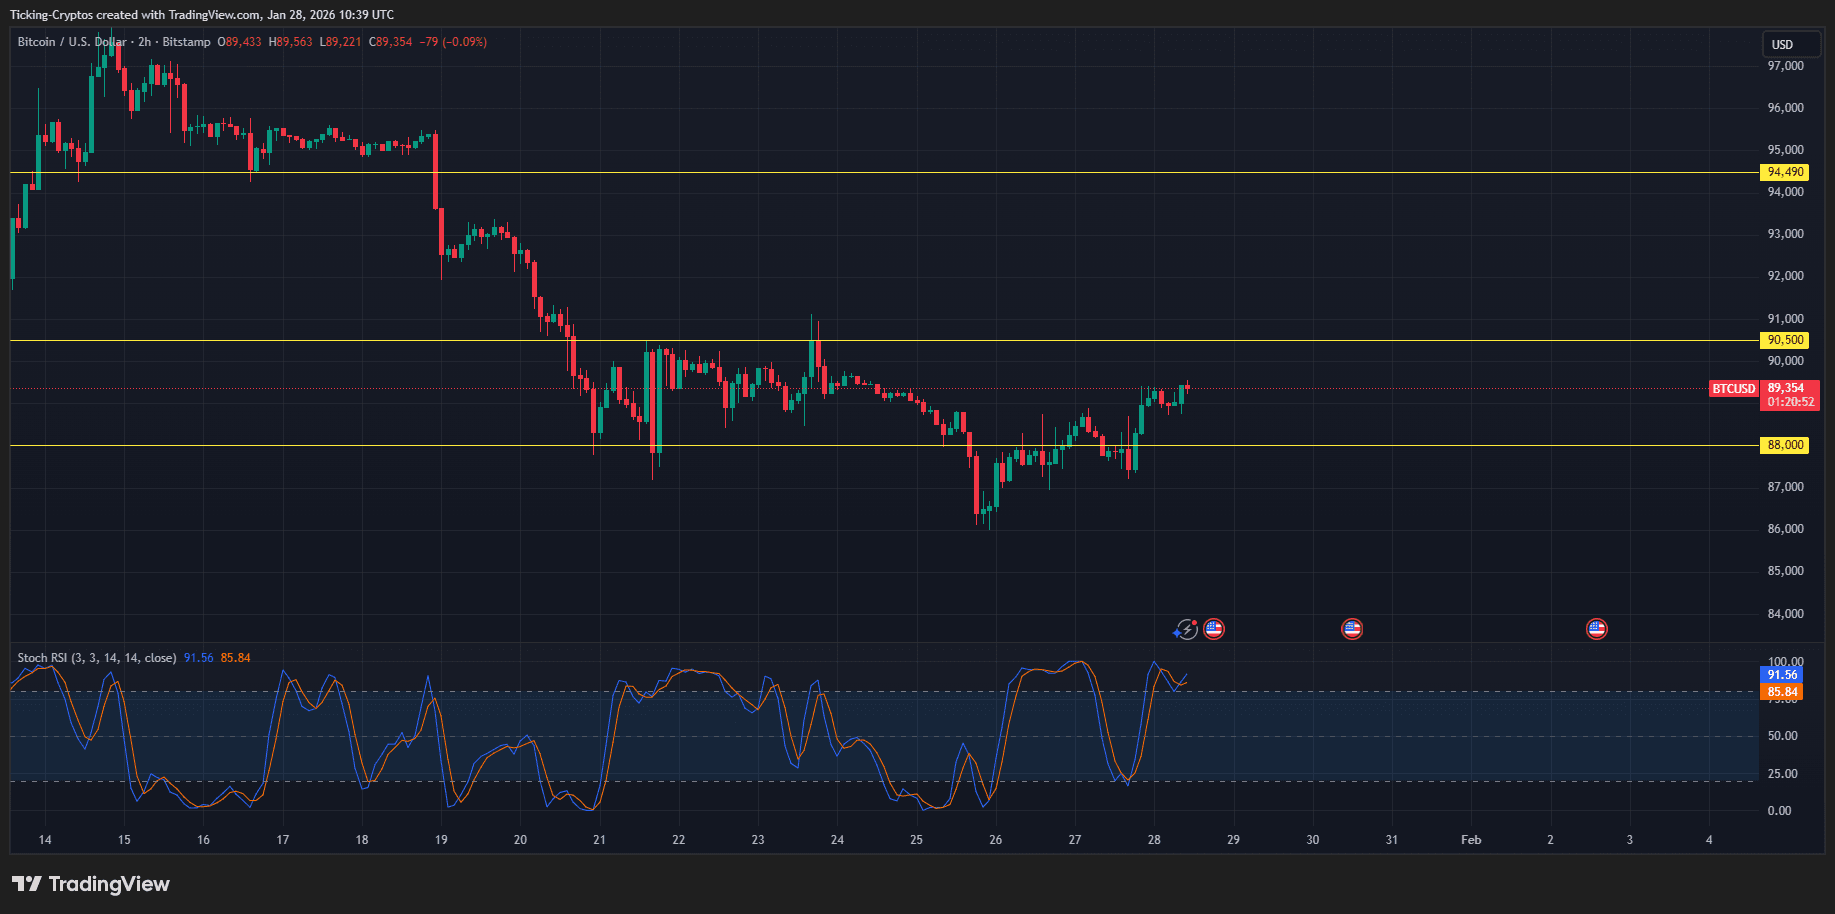
Task: Select the yellow 94,490 price line label
Action: 1784,172
